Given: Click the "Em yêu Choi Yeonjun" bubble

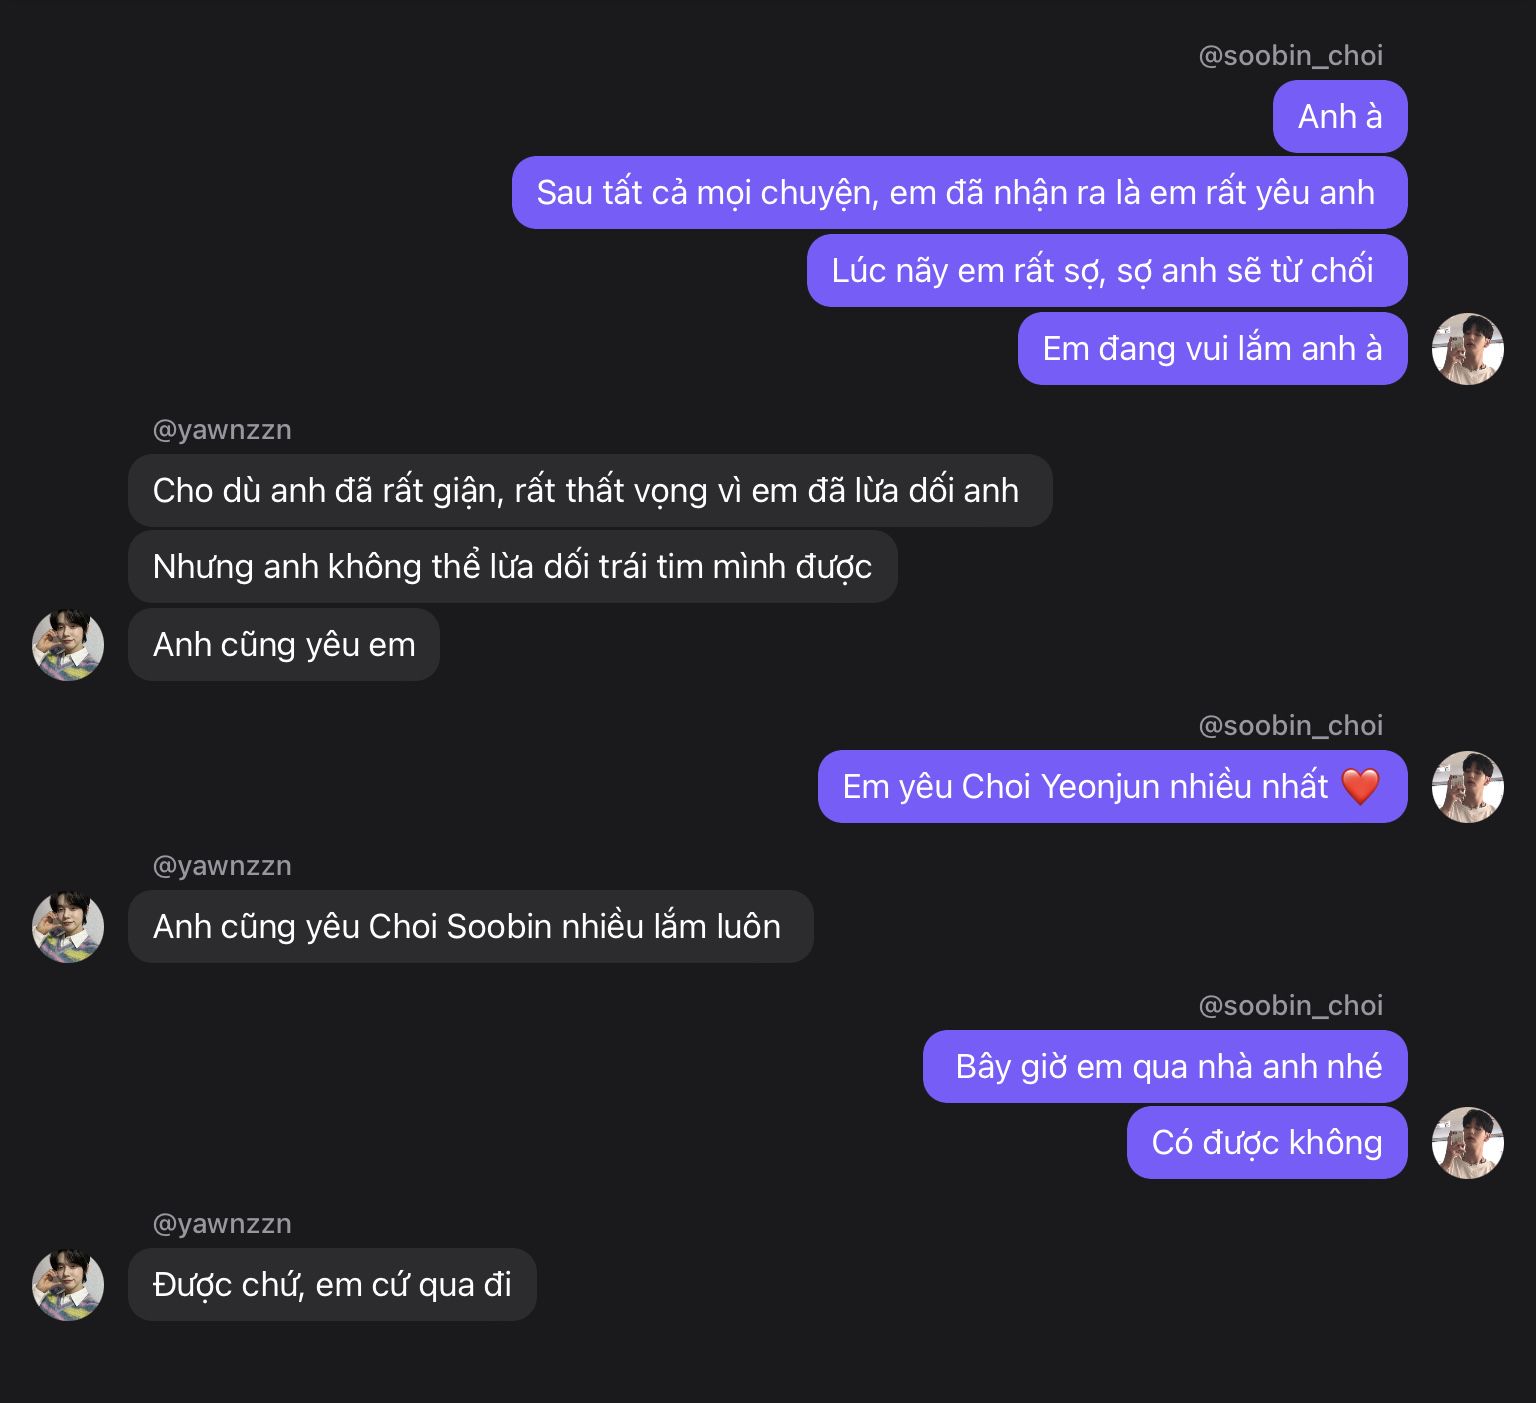Looking at the screenshot, I should click(1113, 787).
